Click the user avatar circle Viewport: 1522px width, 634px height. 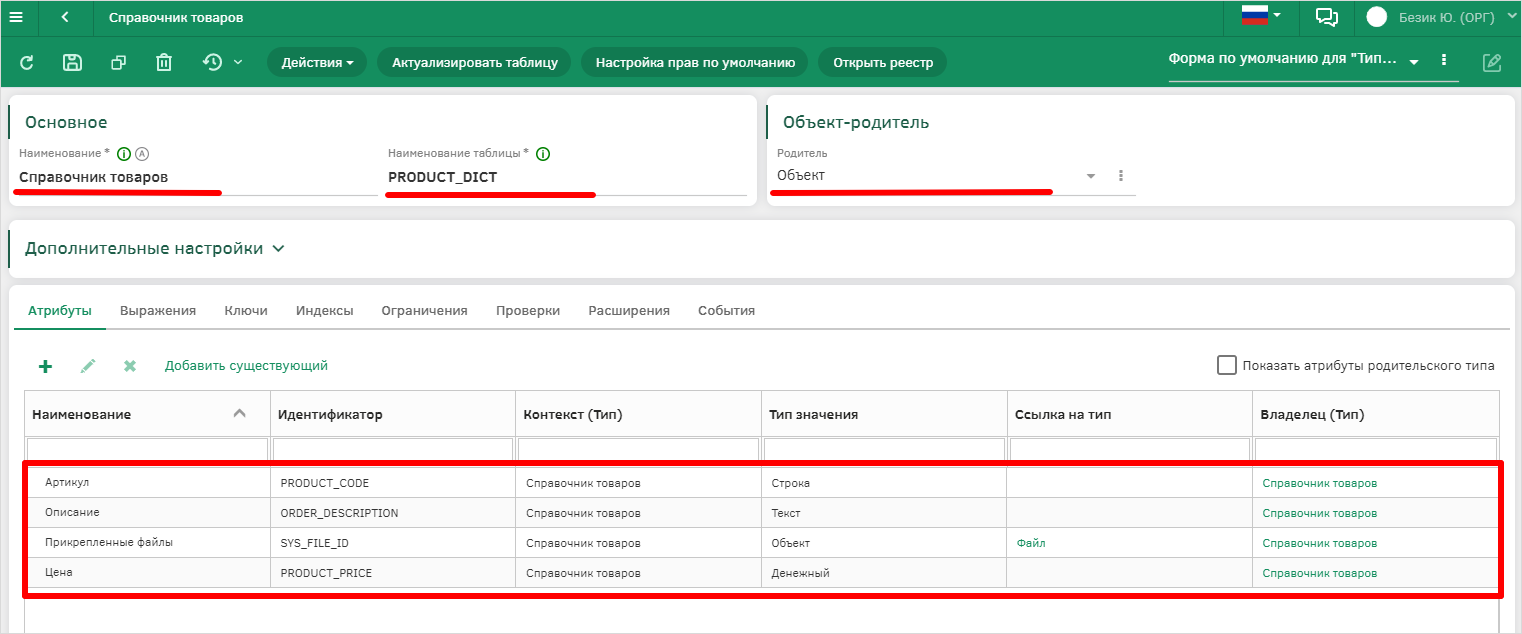(x=1377, y=17)
